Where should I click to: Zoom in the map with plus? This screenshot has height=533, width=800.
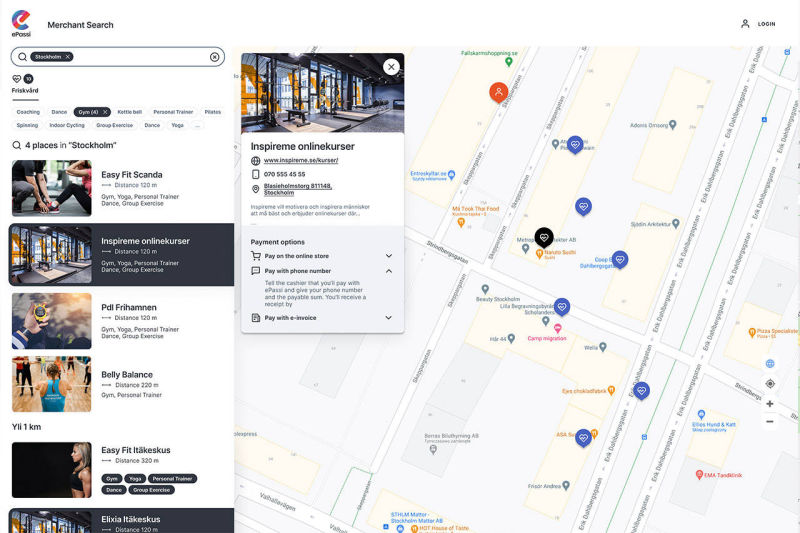[770, 403]
